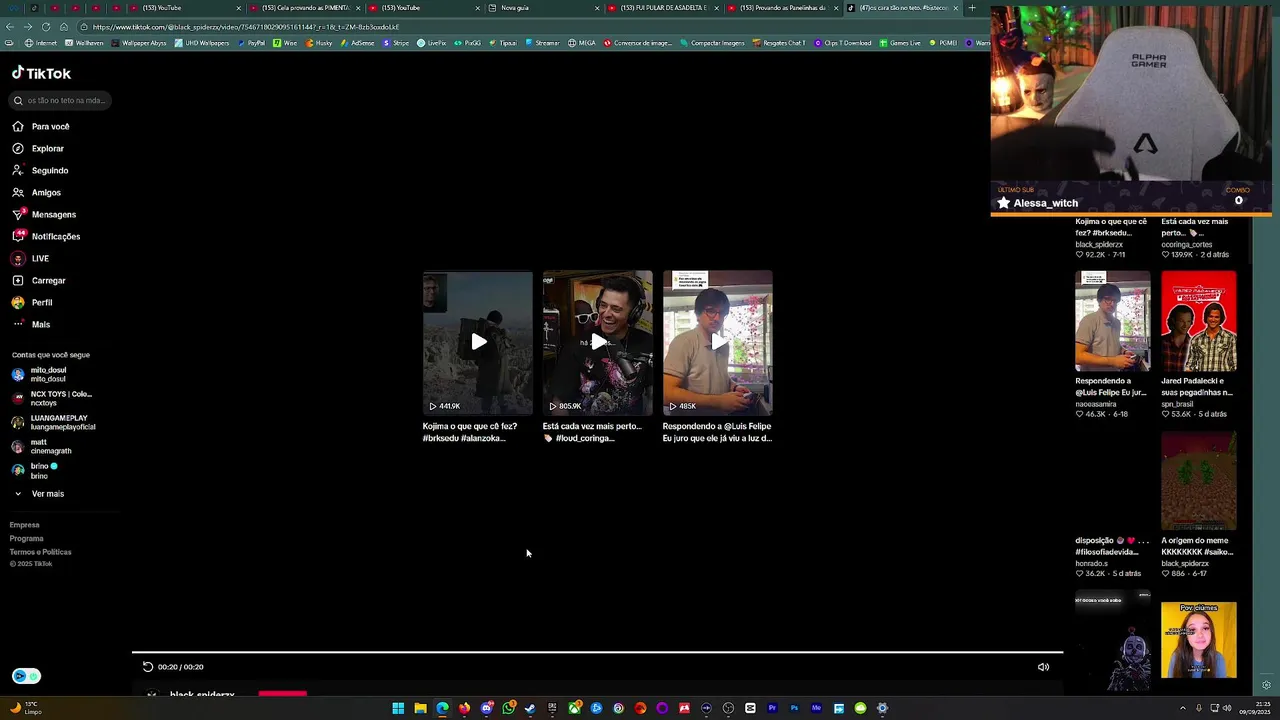Open Steam from the taskbar
Screen dimensions: 1280x720
pyautogui.click(x=530, y=708)
